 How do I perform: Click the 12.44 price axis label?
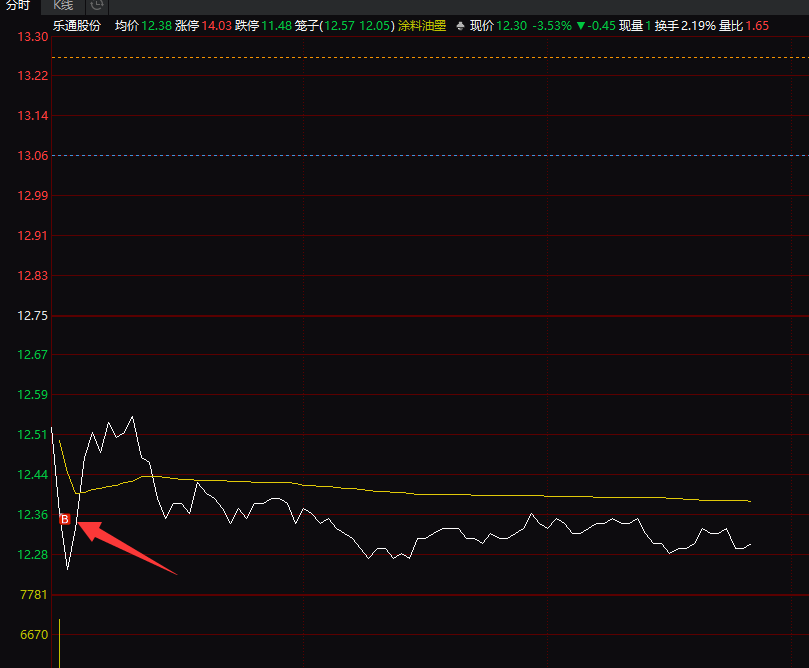tap(33, 475)
